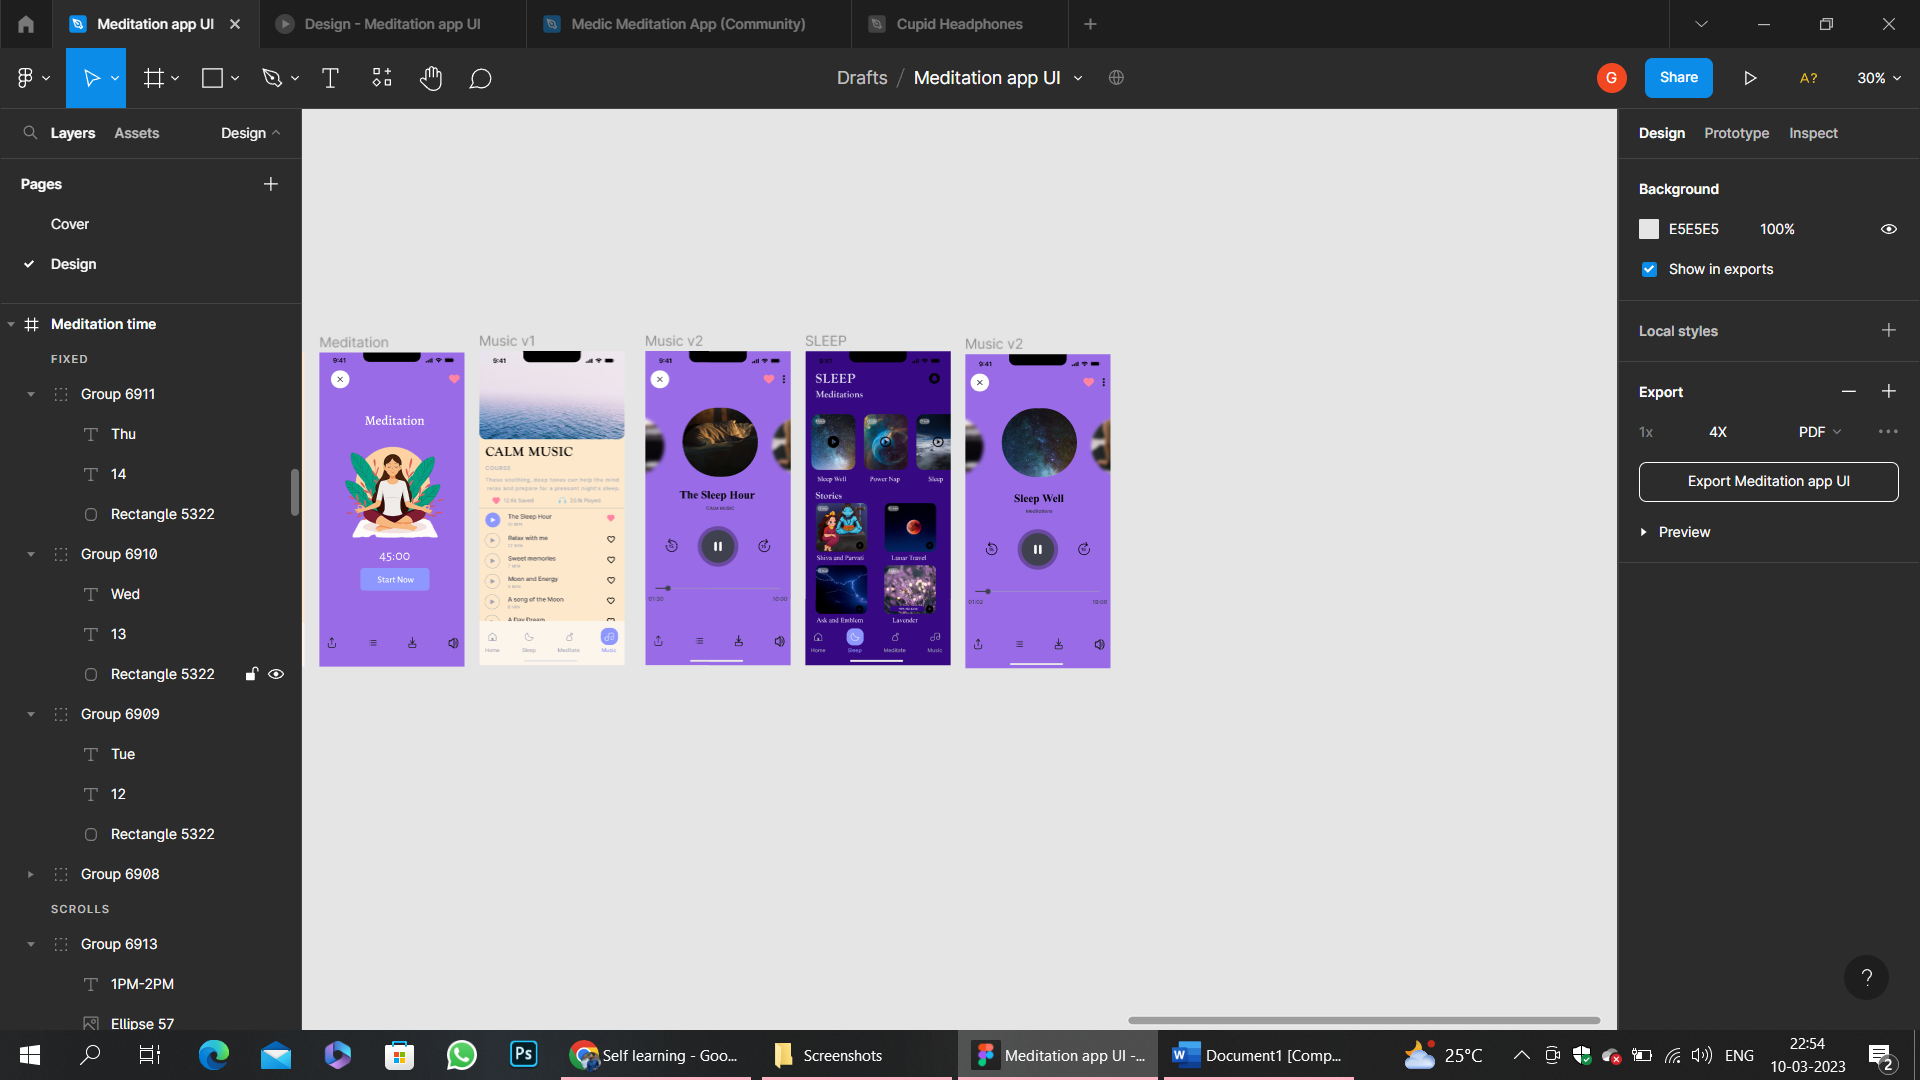Select the Text tool
The width and height of the screenshot is (1920, 1080).
(x=330, y=78)
